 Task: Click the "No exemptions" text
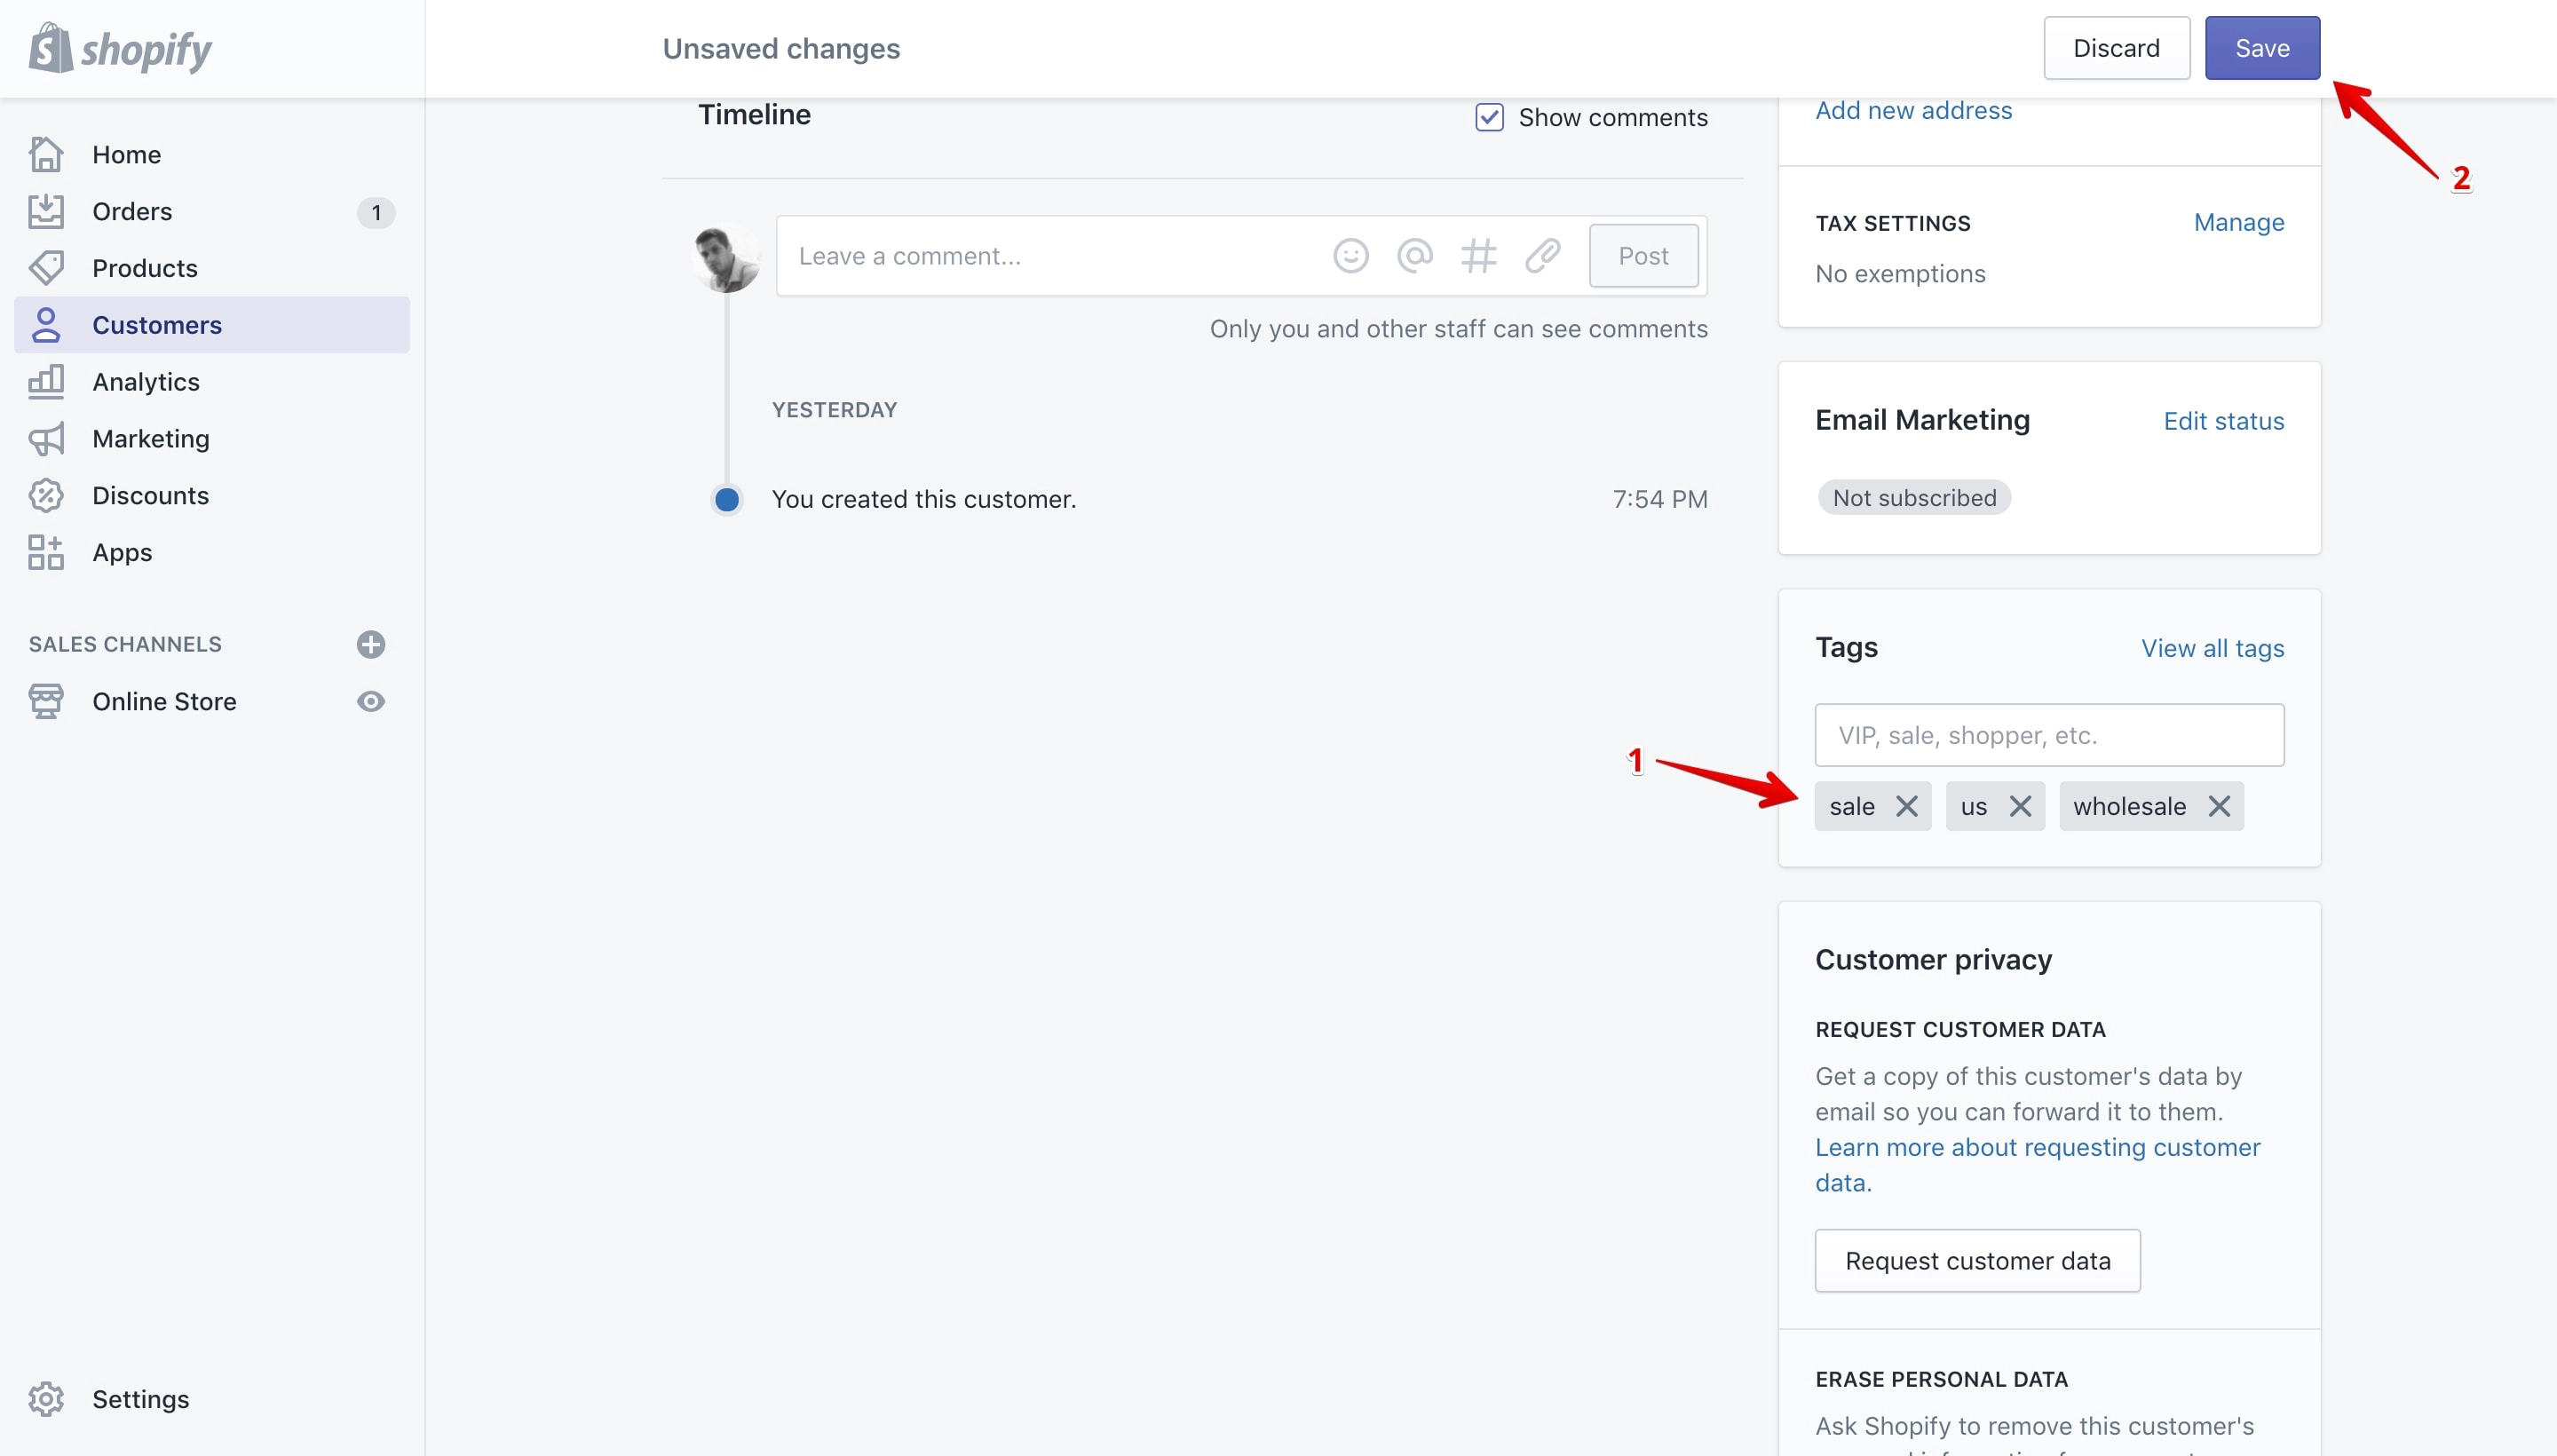(x=1900, y=274)
